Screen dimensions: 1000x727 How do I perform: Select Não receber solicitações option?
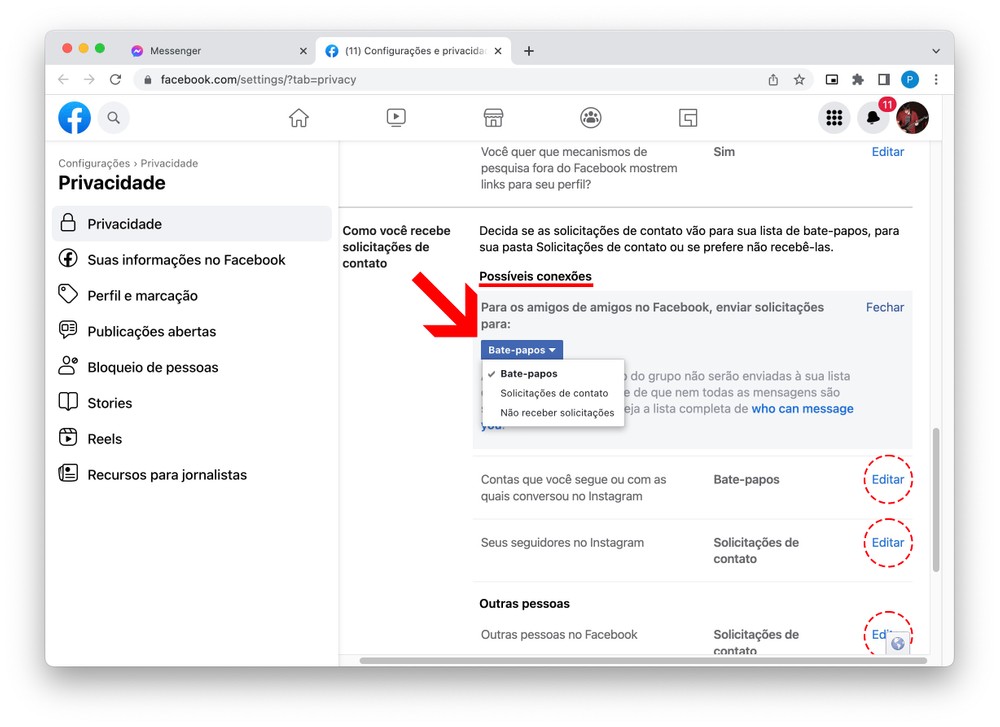pyautogui.click(x=557, y=413)
